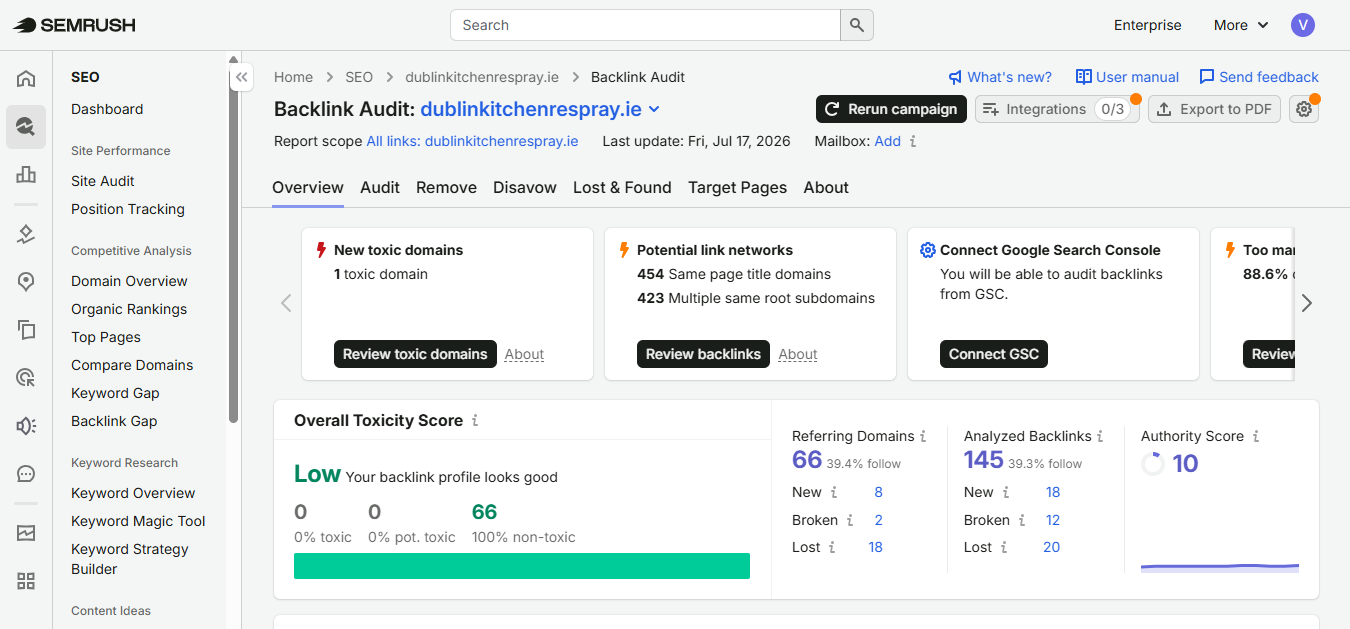Click Send feedback link
The height and width of the screenshot is (629, 1350).
click(x=1258, y=77)
